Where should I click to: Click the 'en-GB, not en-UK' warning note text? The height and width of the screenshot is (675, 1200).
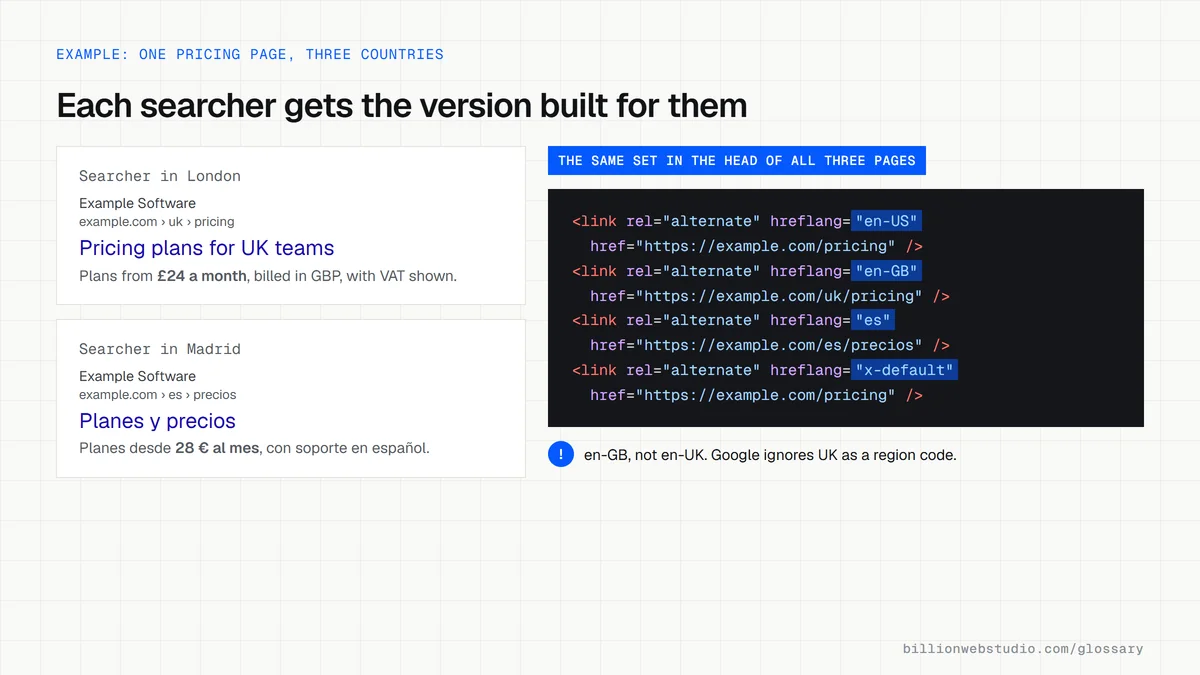click(x=770, y=455)
